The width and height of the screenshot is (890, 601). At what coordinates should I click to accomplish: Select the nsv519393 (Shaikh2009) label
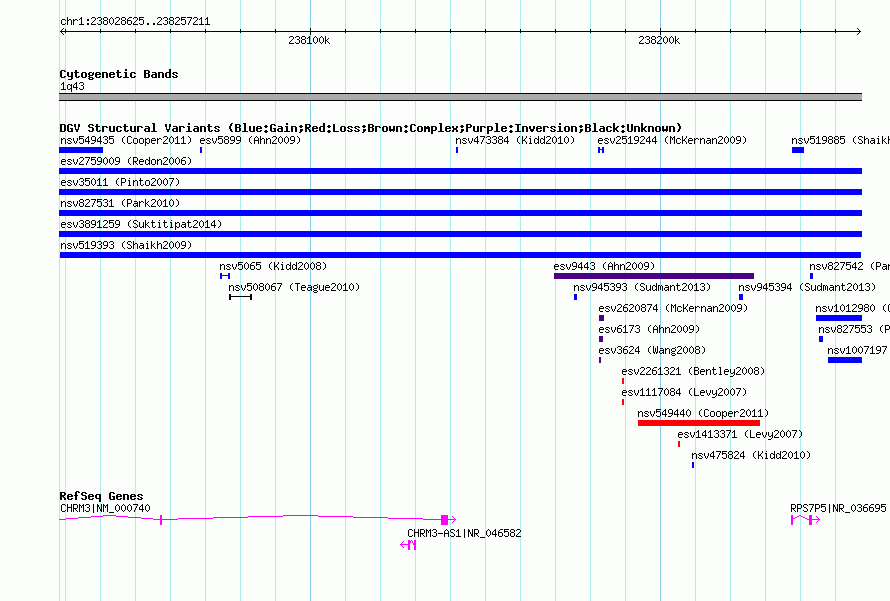(x=126, y=245)
